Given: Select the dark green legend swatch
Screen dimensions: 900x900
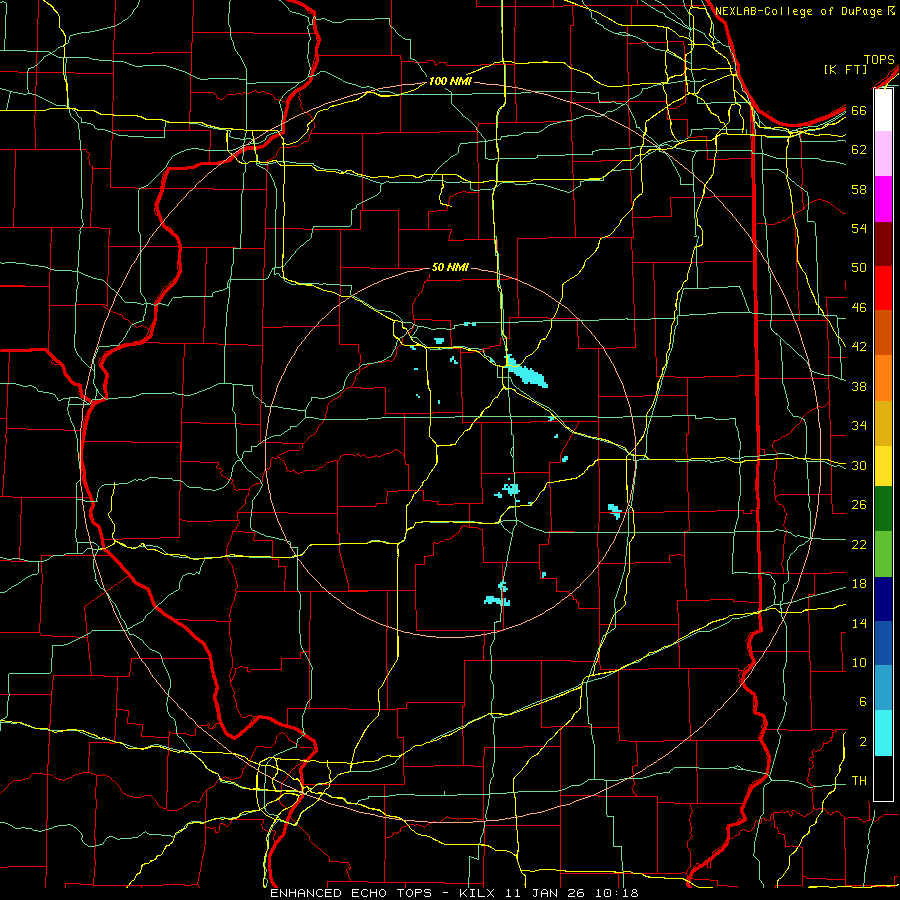Looking at the screenshot, I should (883, 509).
